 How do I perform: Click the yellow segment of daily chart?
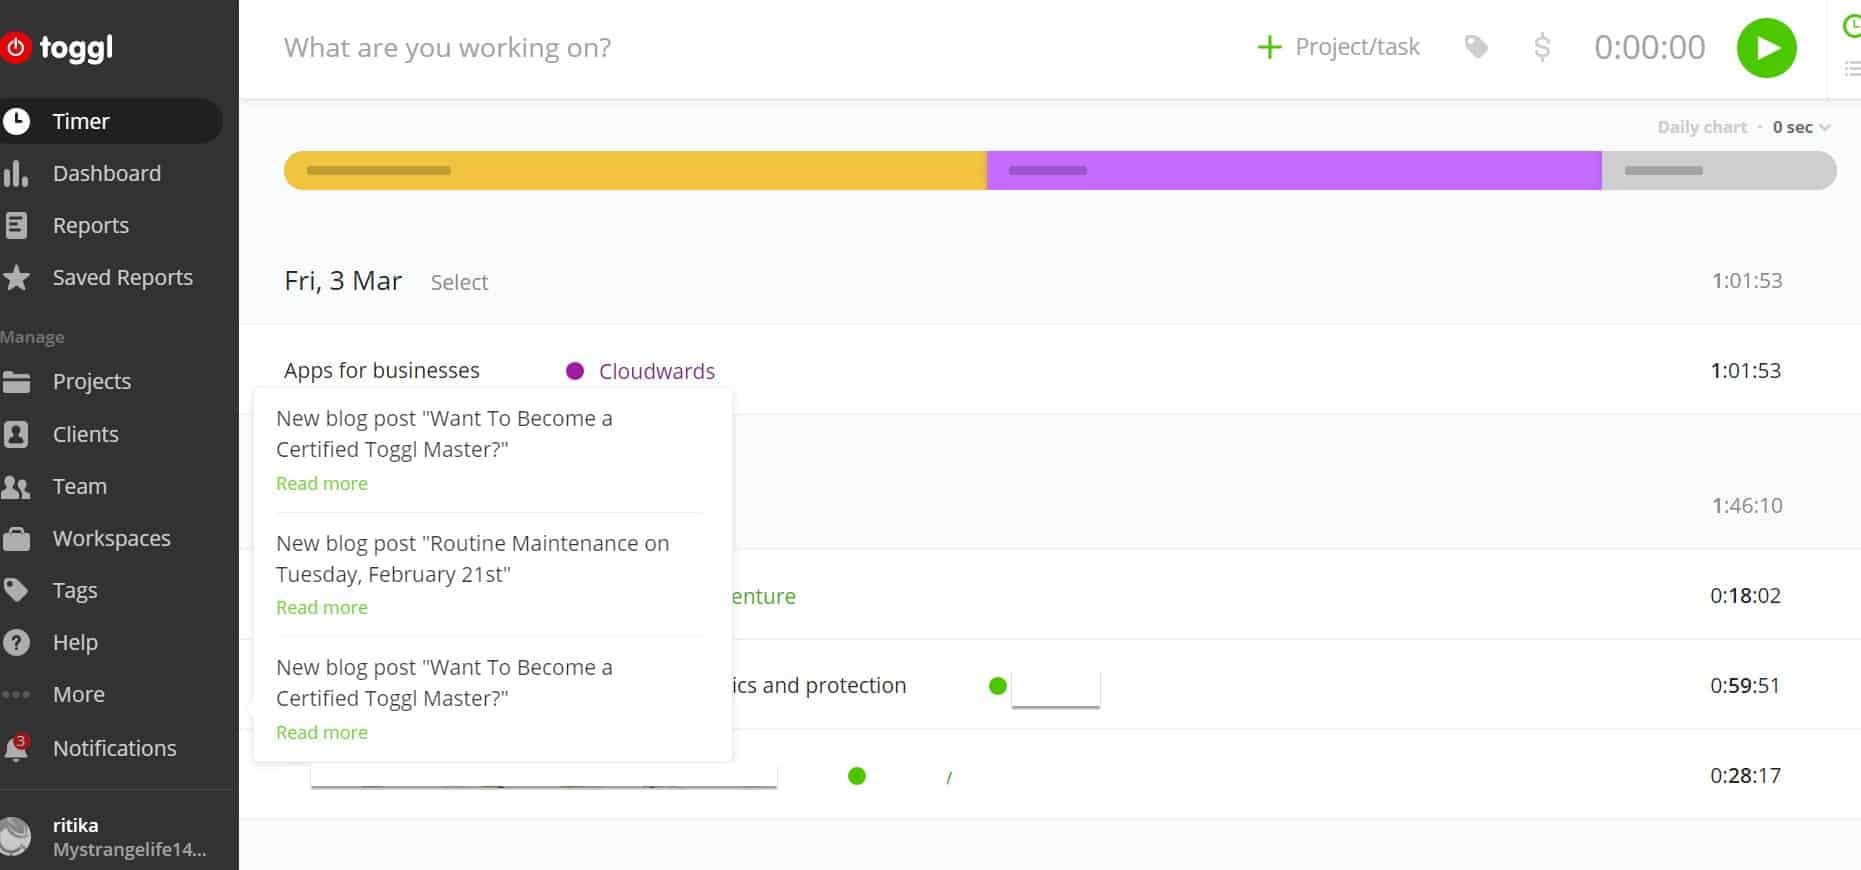click(x=635, y=170)
